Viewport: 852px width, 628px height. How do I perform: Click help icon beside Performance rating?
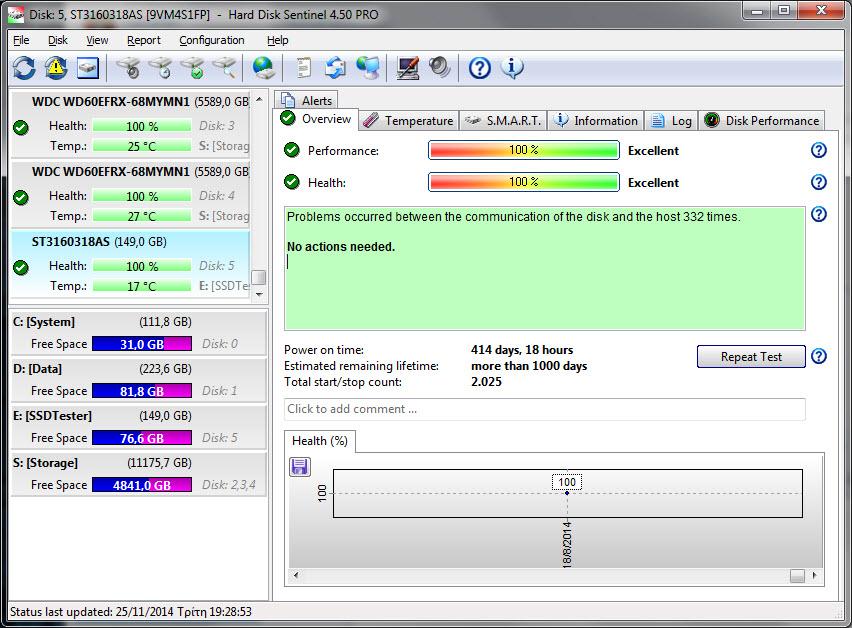[x=819, y=150]
